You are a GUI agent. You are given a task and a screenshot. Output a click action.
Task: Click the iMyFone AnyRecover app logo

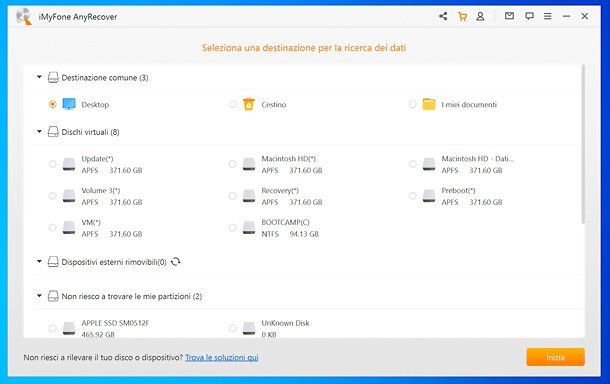click(24, 16)
